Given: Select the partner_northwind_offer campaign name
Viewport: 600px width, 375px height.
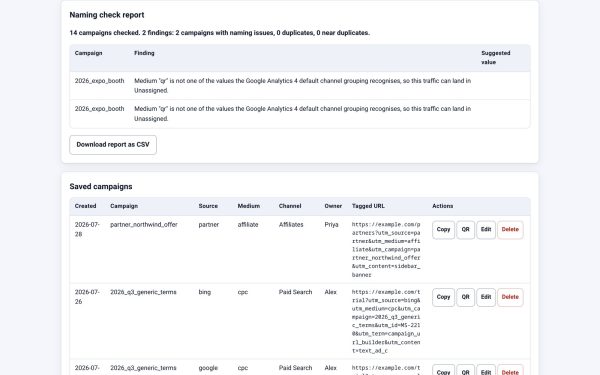Looking at the screenshot, I should pos(144,225).
